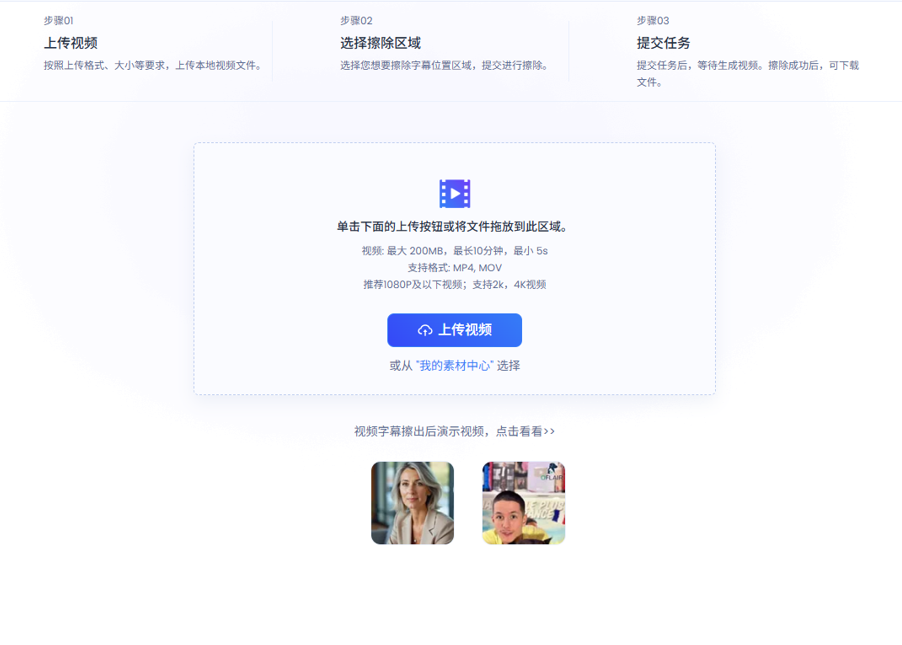The height and width of the screenshot is (645, 902).
Task: Click the step 02 description about subtitle area
Action: click(x=444, y=66)
